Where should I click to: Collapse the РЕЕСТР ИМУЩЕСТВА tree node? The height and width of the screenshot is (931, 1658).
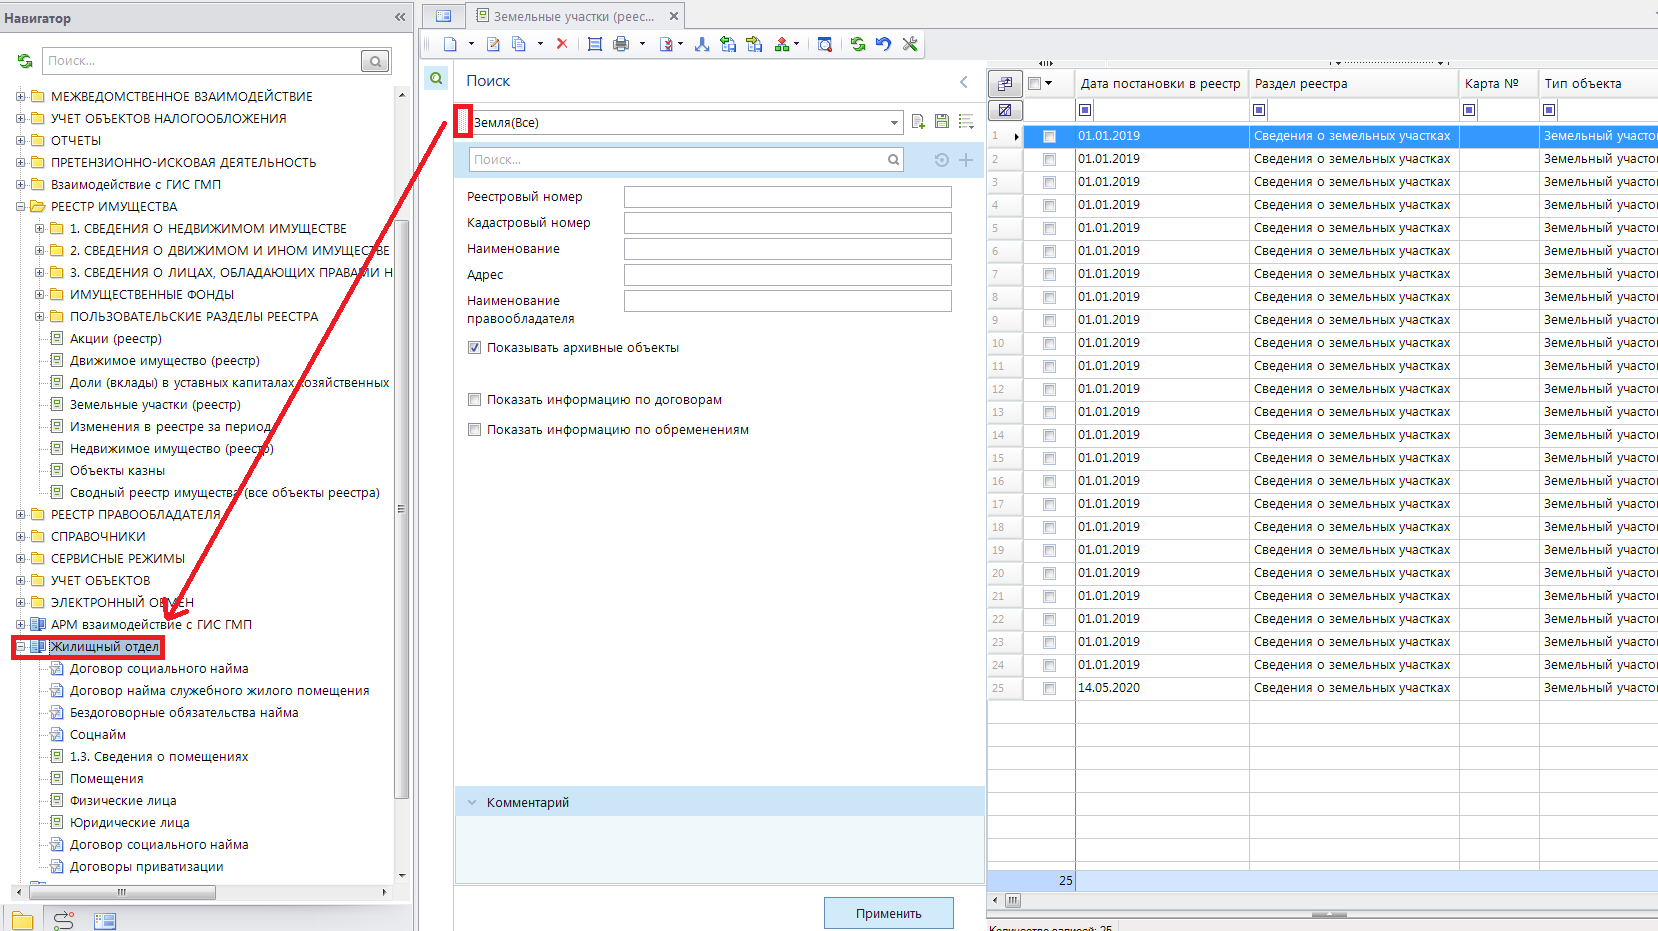(x=20, y=206)
